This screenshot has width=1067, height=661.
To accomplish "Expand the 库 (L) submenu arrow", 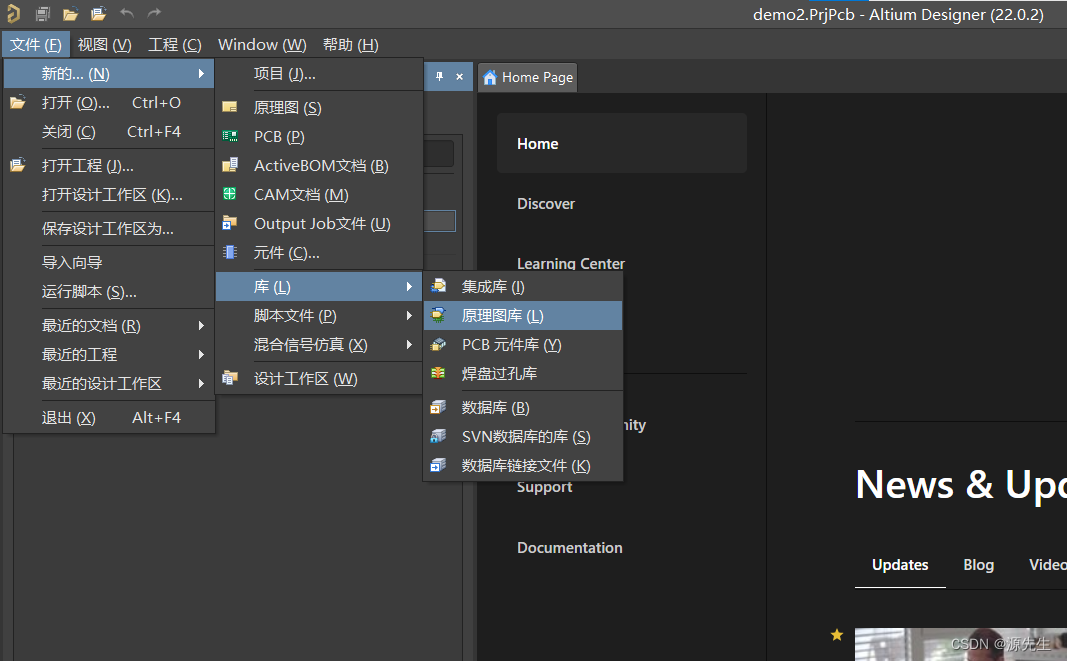I will [409, 287].
